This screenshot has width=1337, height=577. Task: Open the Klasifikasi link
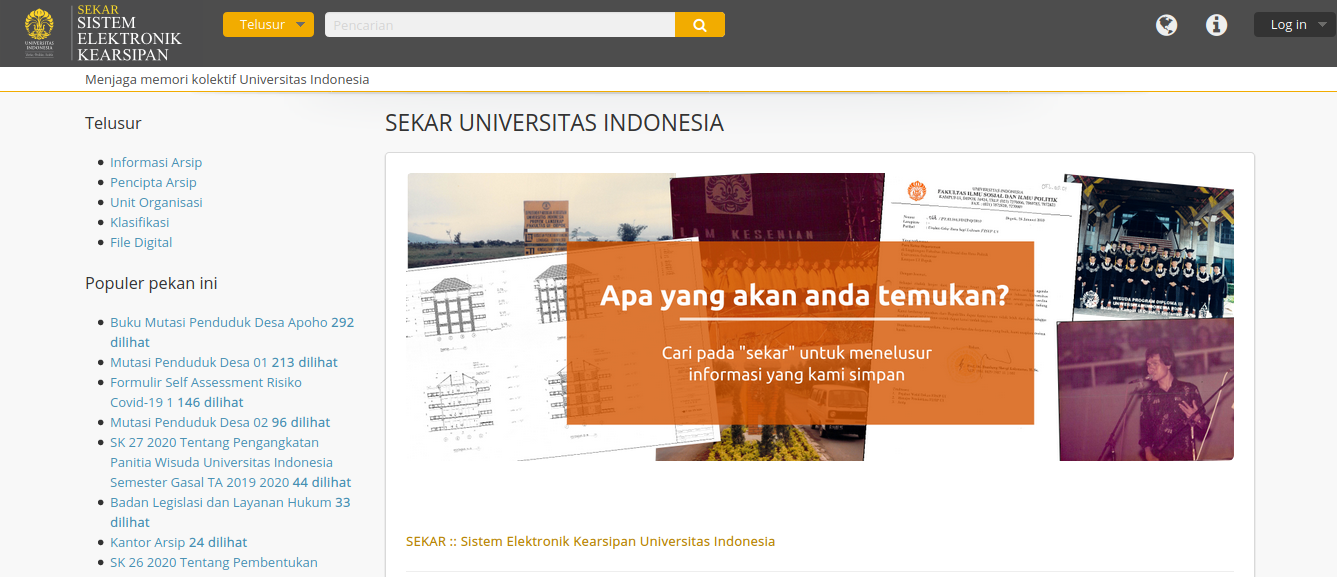139,222
